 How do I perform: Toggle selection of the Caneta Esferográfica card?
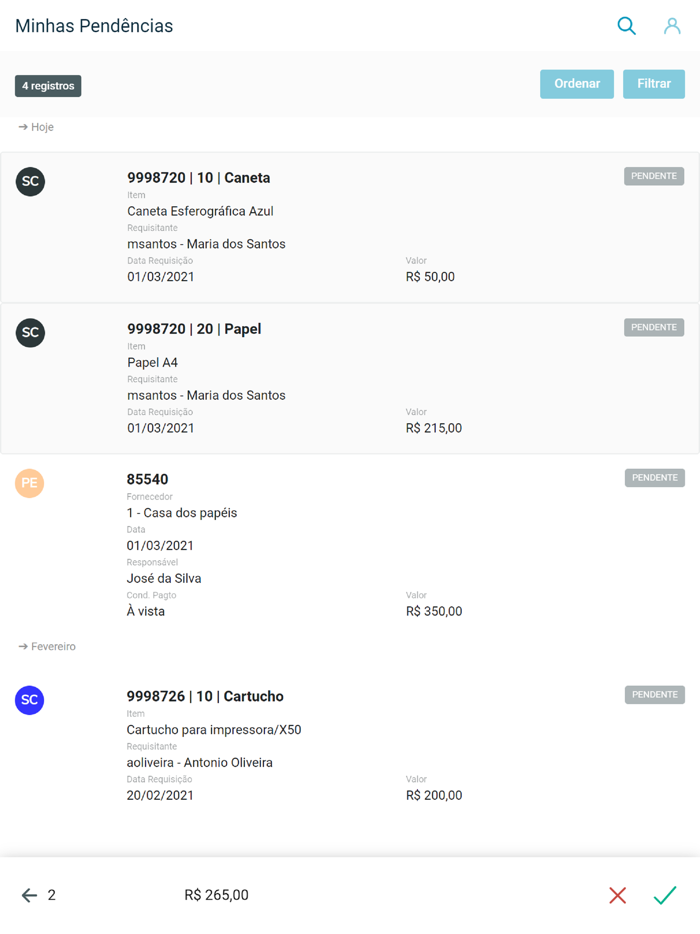[x=350, y=227]
